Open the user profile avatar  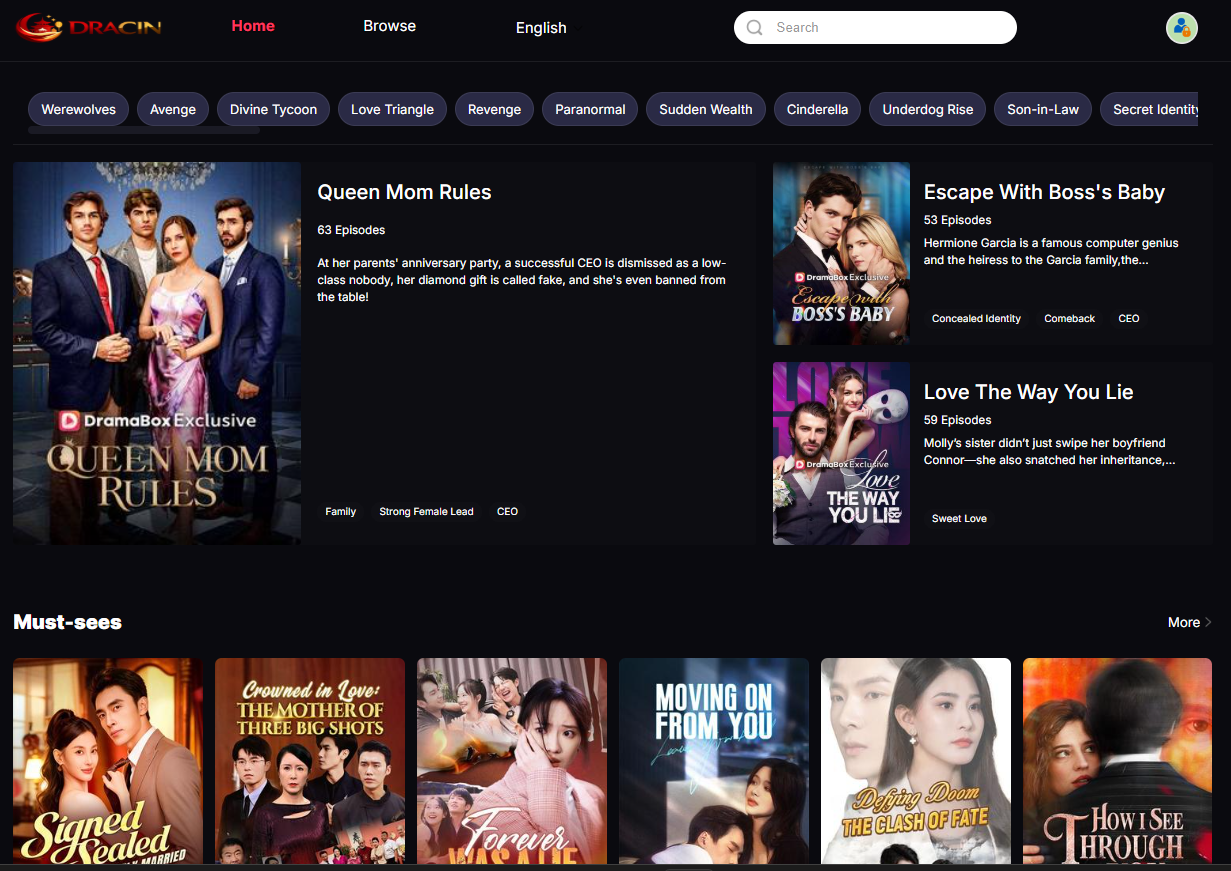[1181, 28]
